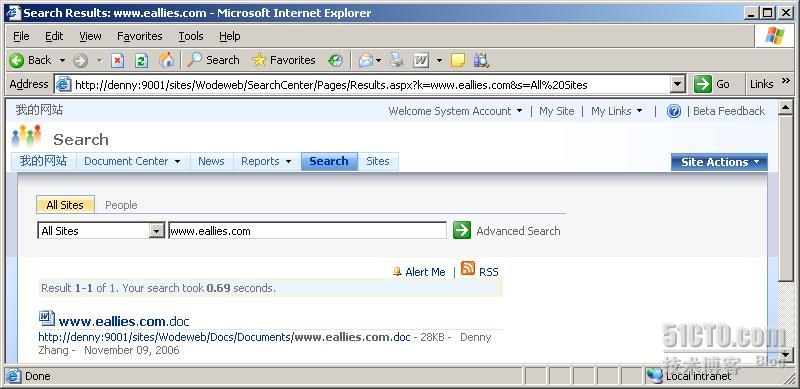Open the Forward button dropdown arrow
This screenshot has height=389, width=800.
tap(99, 61)
